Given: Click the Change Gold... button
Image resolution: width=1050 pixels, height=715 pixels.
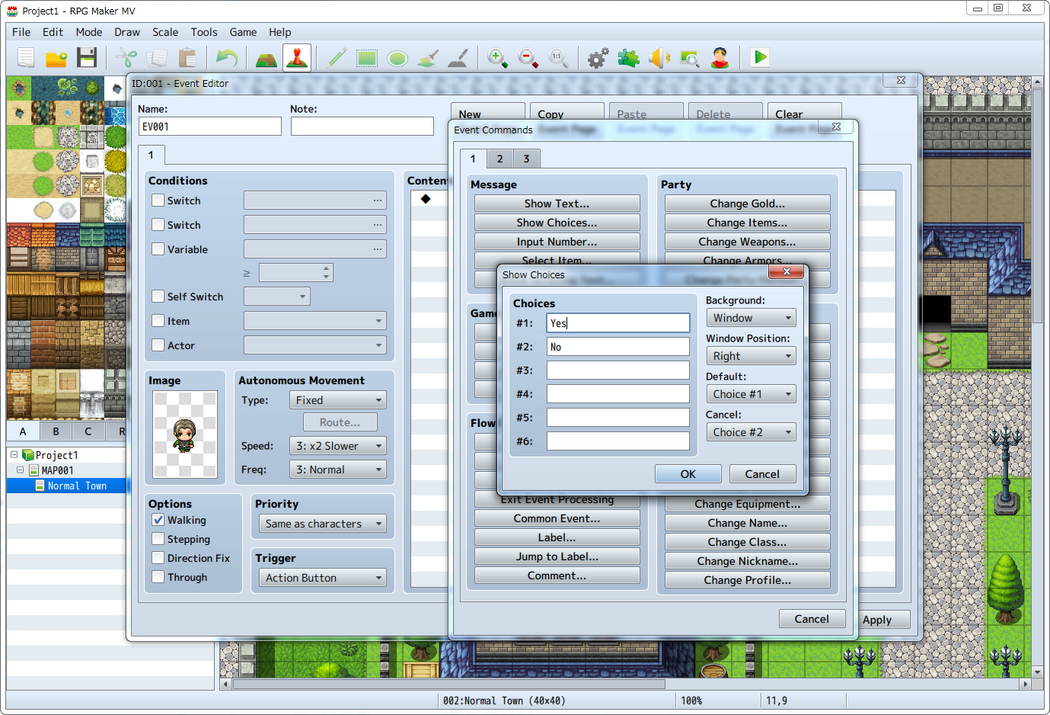Looking at the screenshot, I should click(x=747, y=204).
